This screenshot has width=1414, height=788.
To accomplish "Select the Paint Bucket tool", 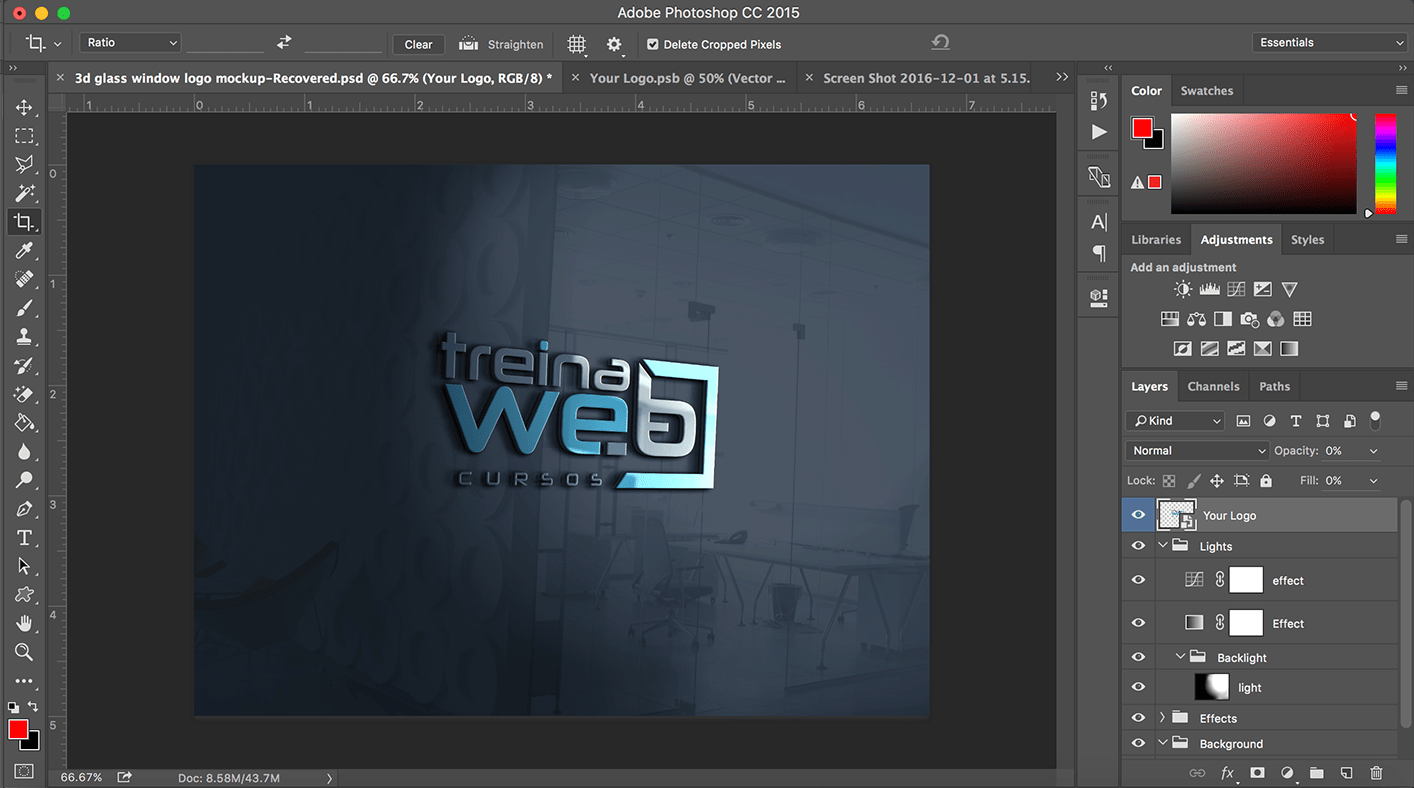I will 24,423.
